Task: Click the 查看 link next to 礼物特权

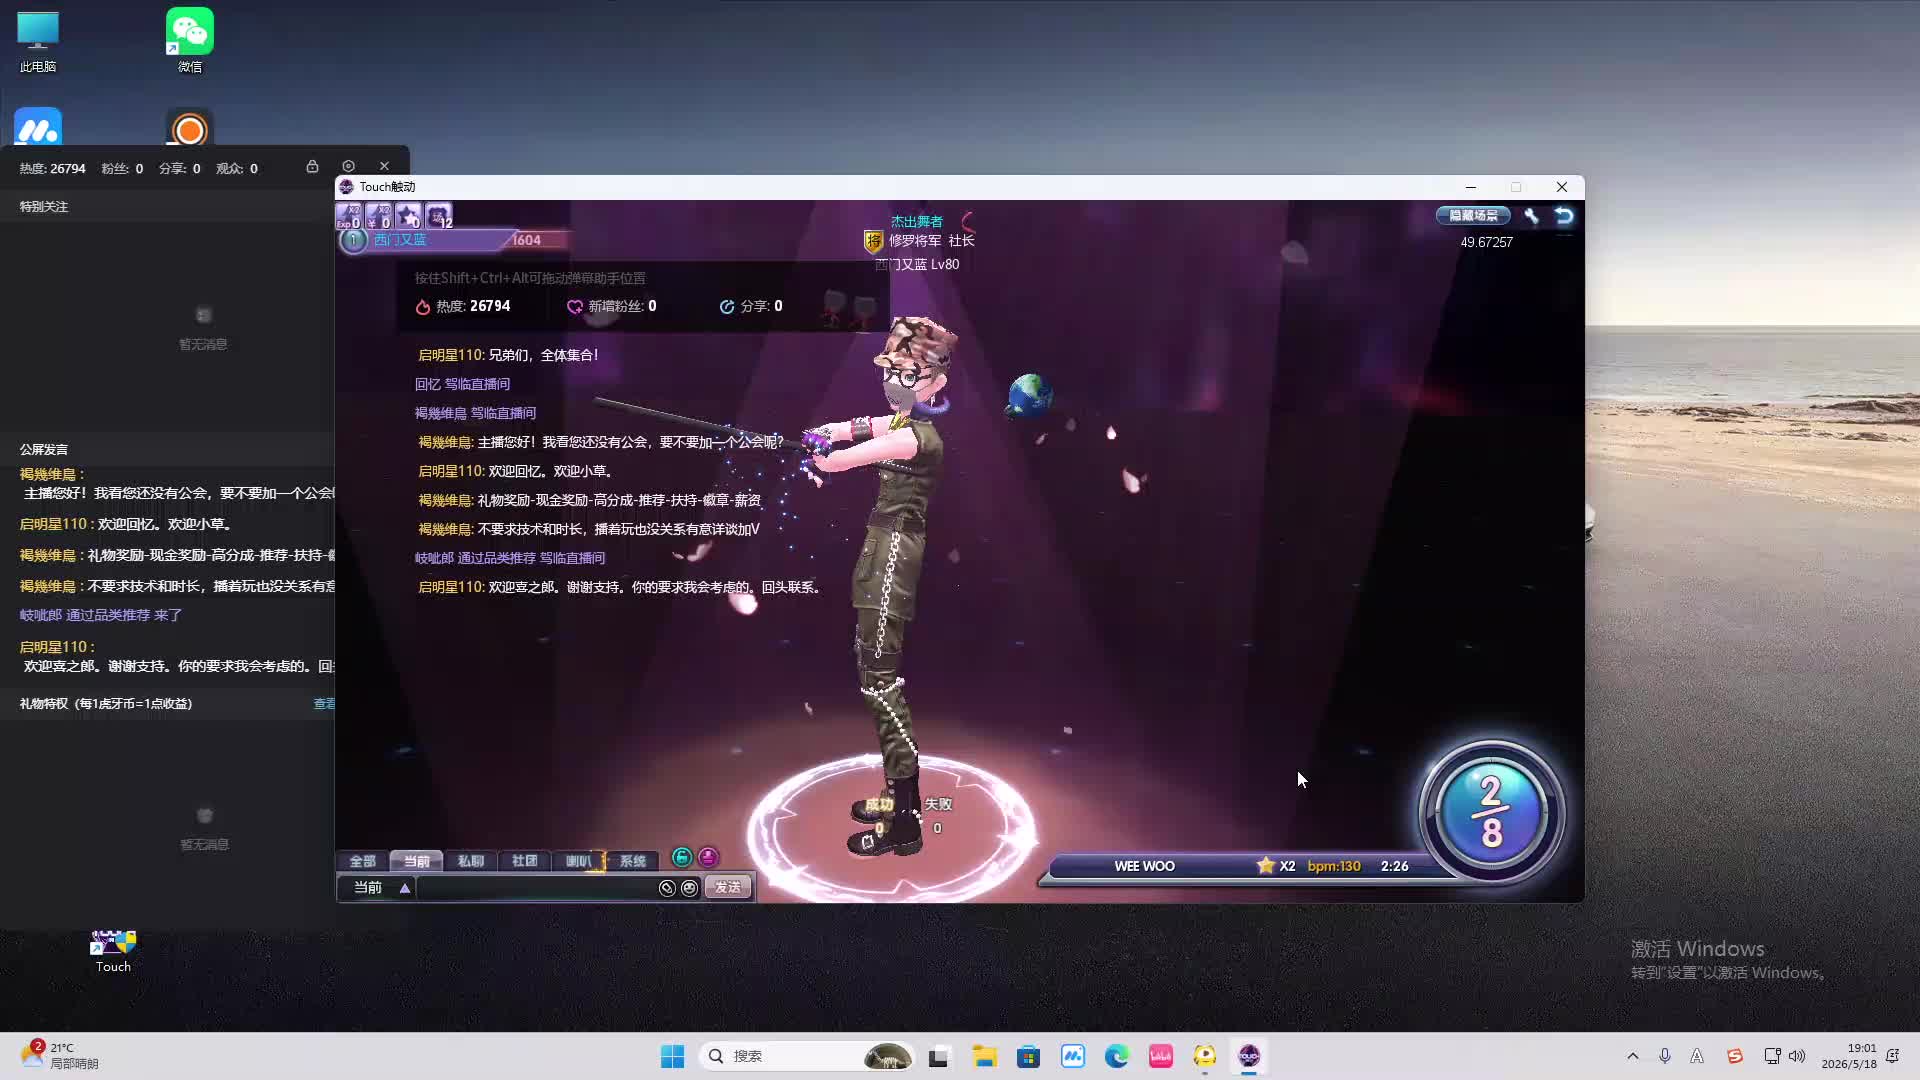Action: click(x=324, y=704)
